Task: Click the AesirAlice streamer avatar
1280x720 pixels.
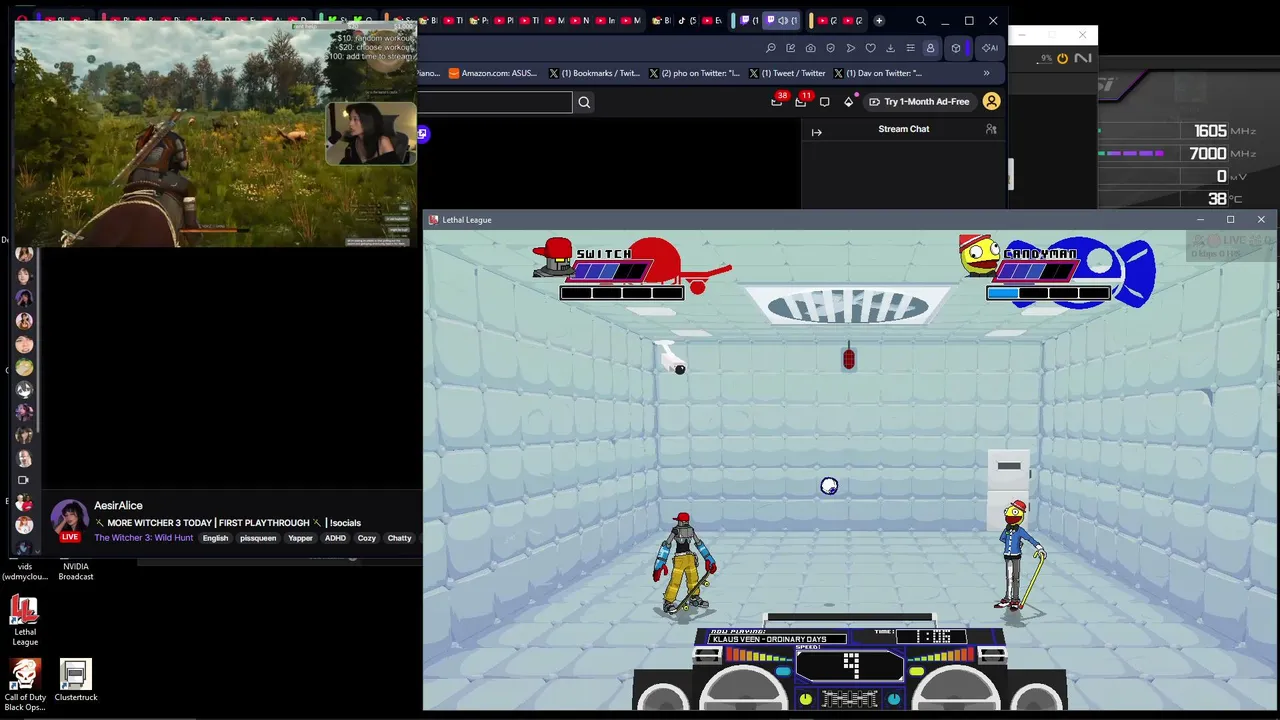Action: [x=69, y=520]
